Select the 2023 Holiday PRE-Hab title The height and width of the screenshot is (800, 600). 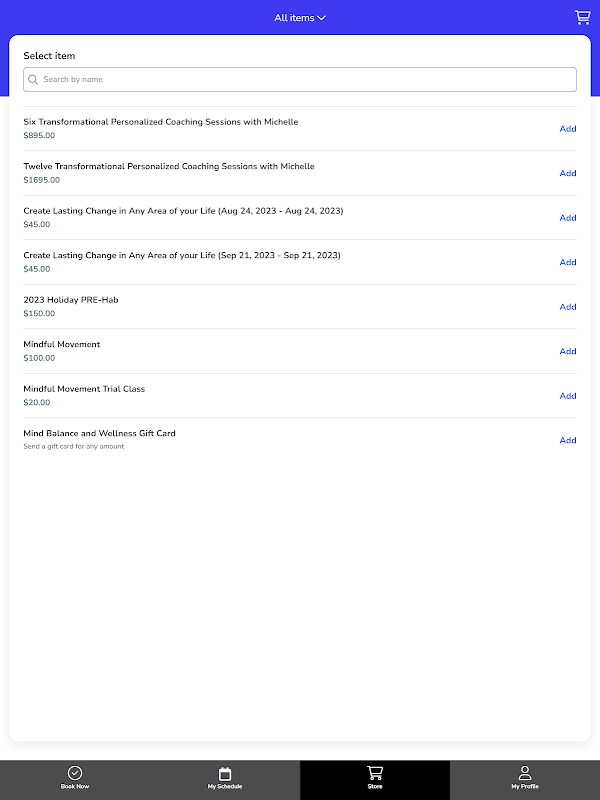point(71,300)
